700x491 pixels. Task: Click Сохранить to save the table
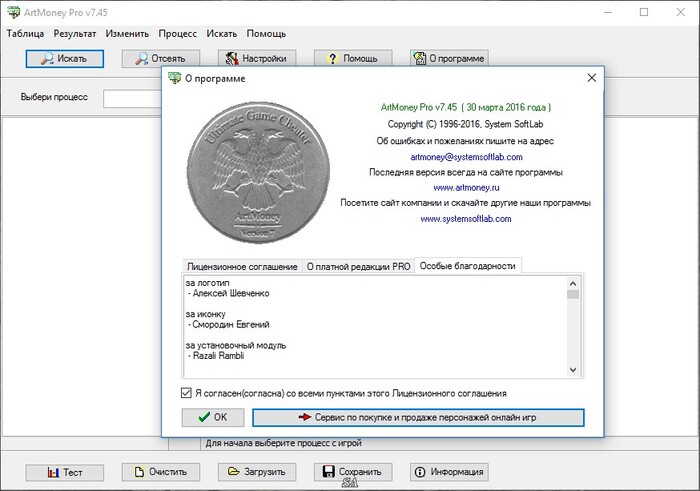(352, 472)
